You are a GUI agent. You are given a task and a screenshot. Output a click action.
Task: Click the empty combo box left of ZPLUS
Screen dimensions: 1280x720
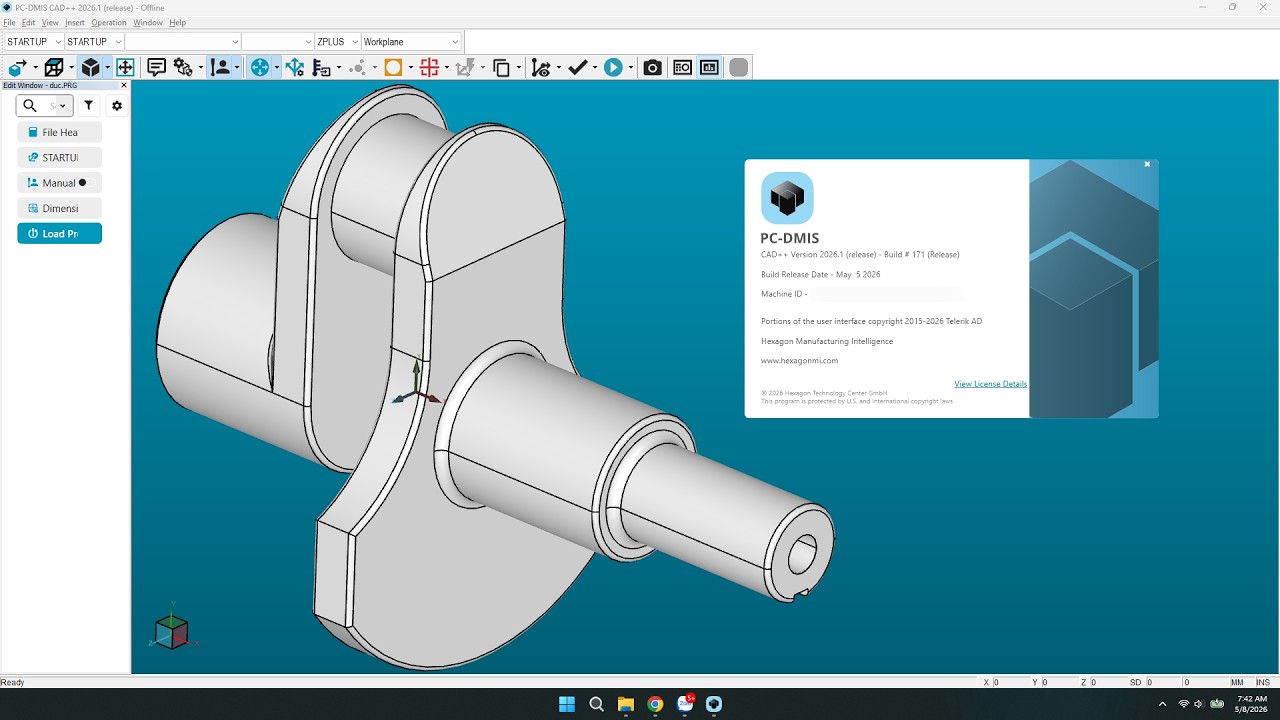click(278, 42)
